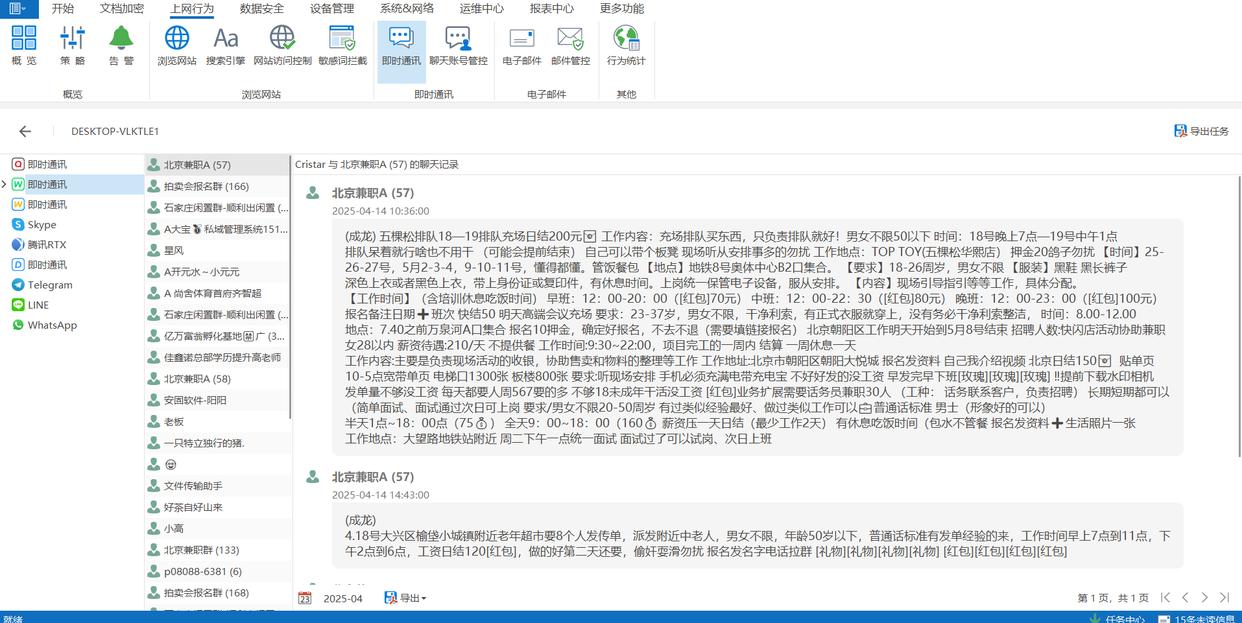Go back with the left arrow
Viewport: 1242px width, 623px height.
pos(25,131)
